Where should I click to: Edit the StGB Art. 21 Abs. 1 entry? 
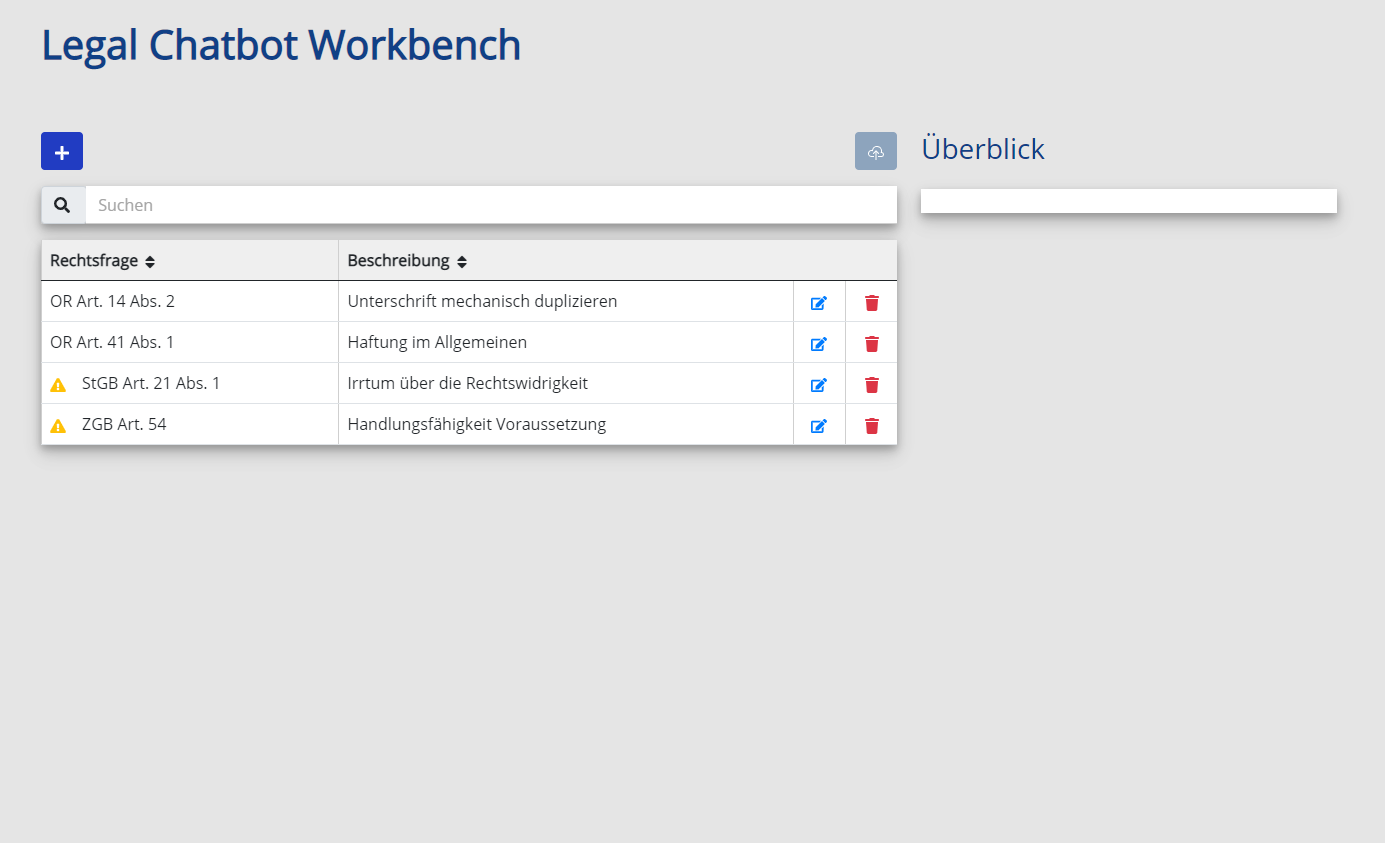(x=819, y=384)
